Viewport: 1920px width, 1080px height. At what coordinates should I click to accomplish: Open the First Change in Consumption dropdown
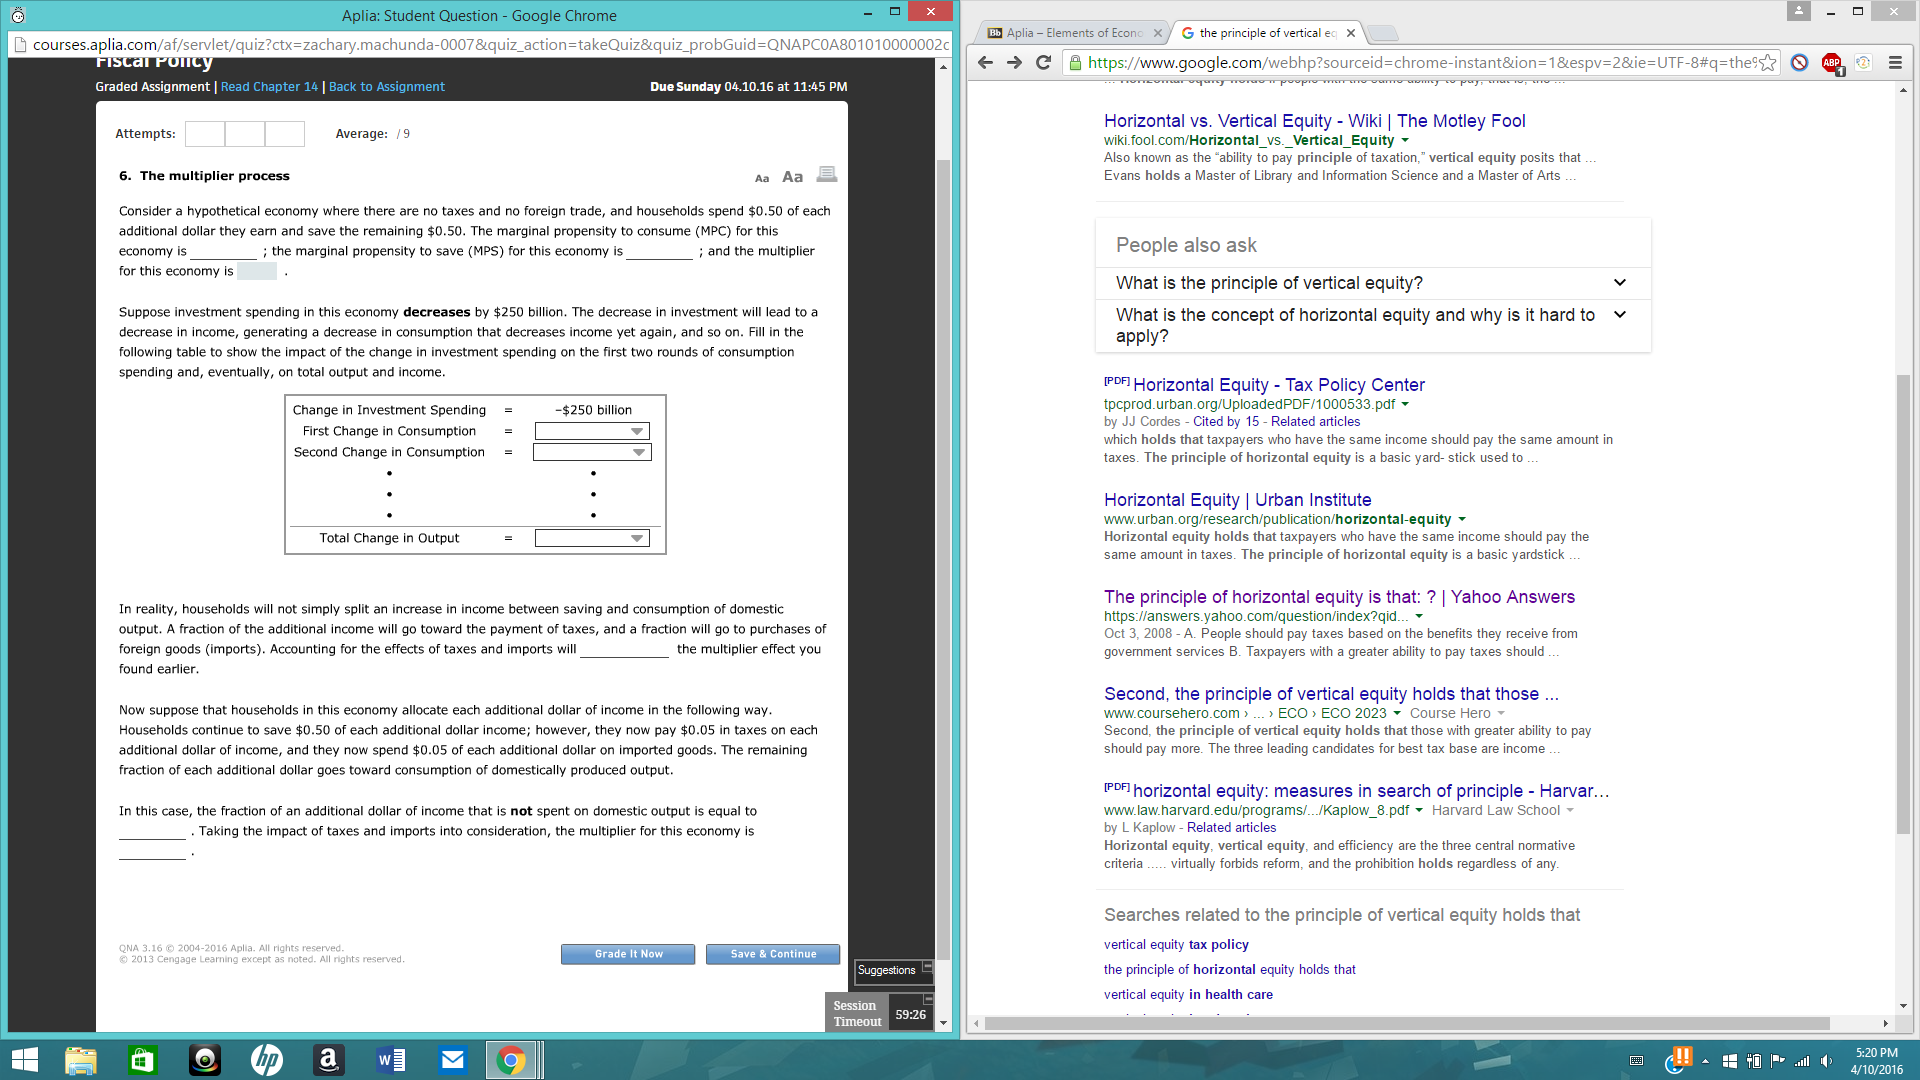(592, 431)
